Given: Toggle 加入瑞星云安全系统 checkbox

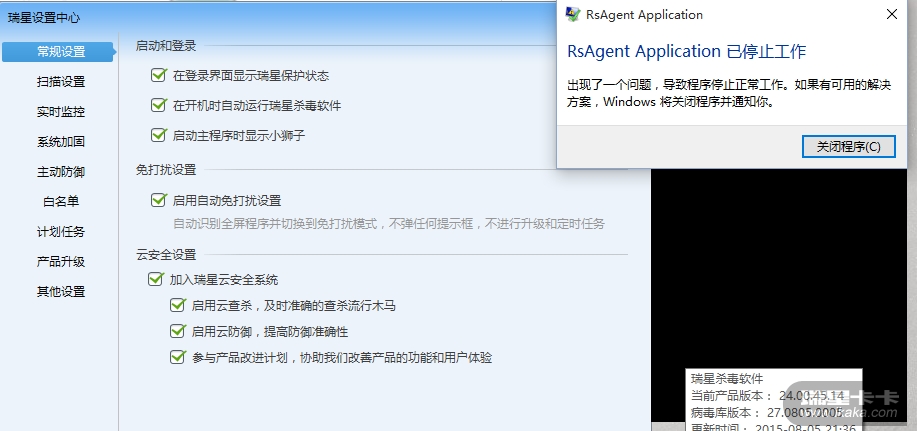Looking at the screenshot, I should 155,279.
